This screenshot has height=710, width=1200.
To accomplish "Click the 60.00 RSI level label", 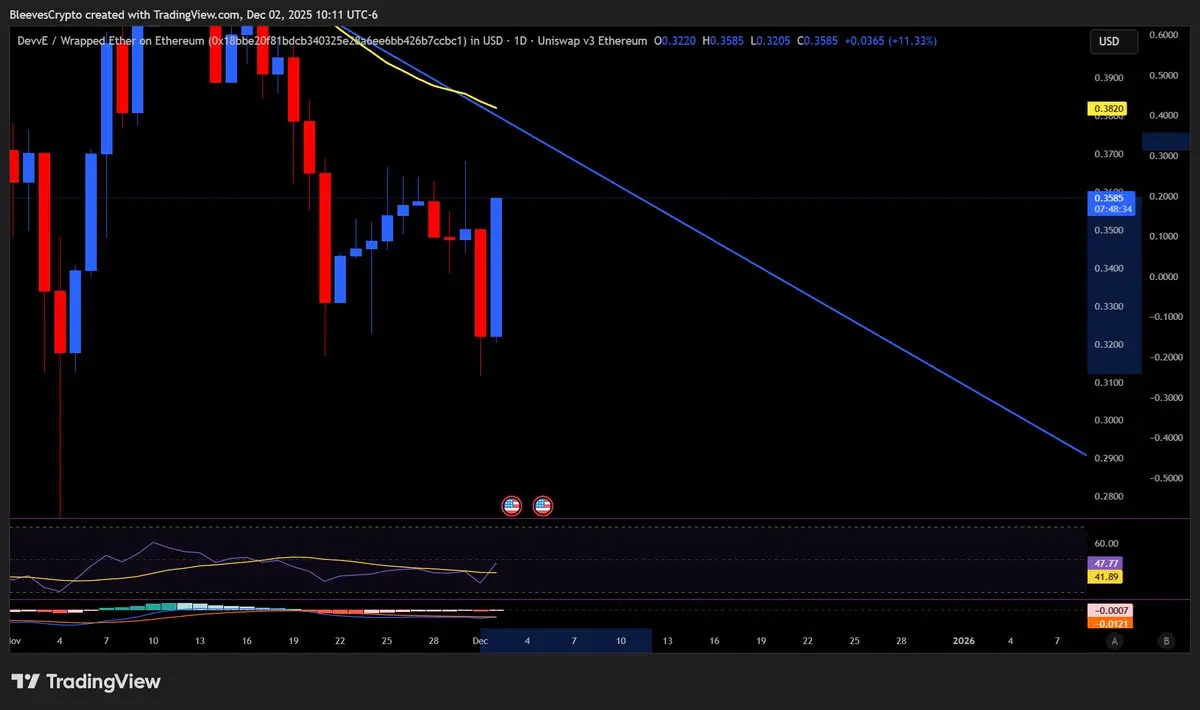I will [1106, 543].
